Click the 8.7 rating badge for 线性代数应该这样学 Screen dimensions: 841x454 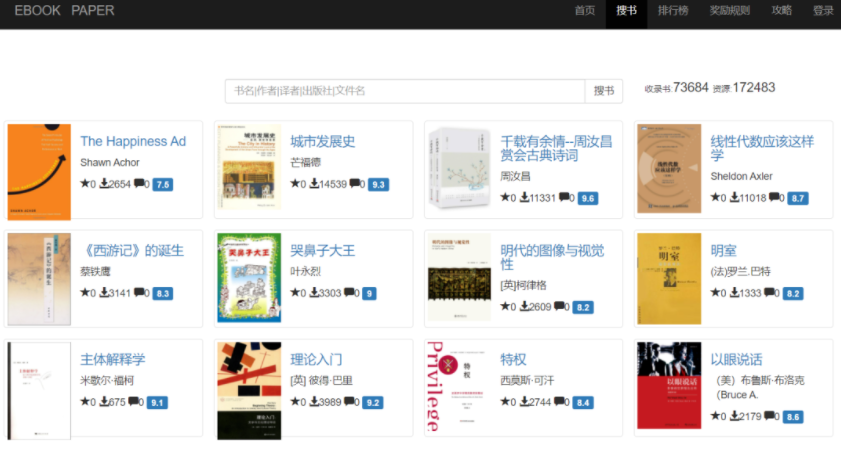coord(797,198)
